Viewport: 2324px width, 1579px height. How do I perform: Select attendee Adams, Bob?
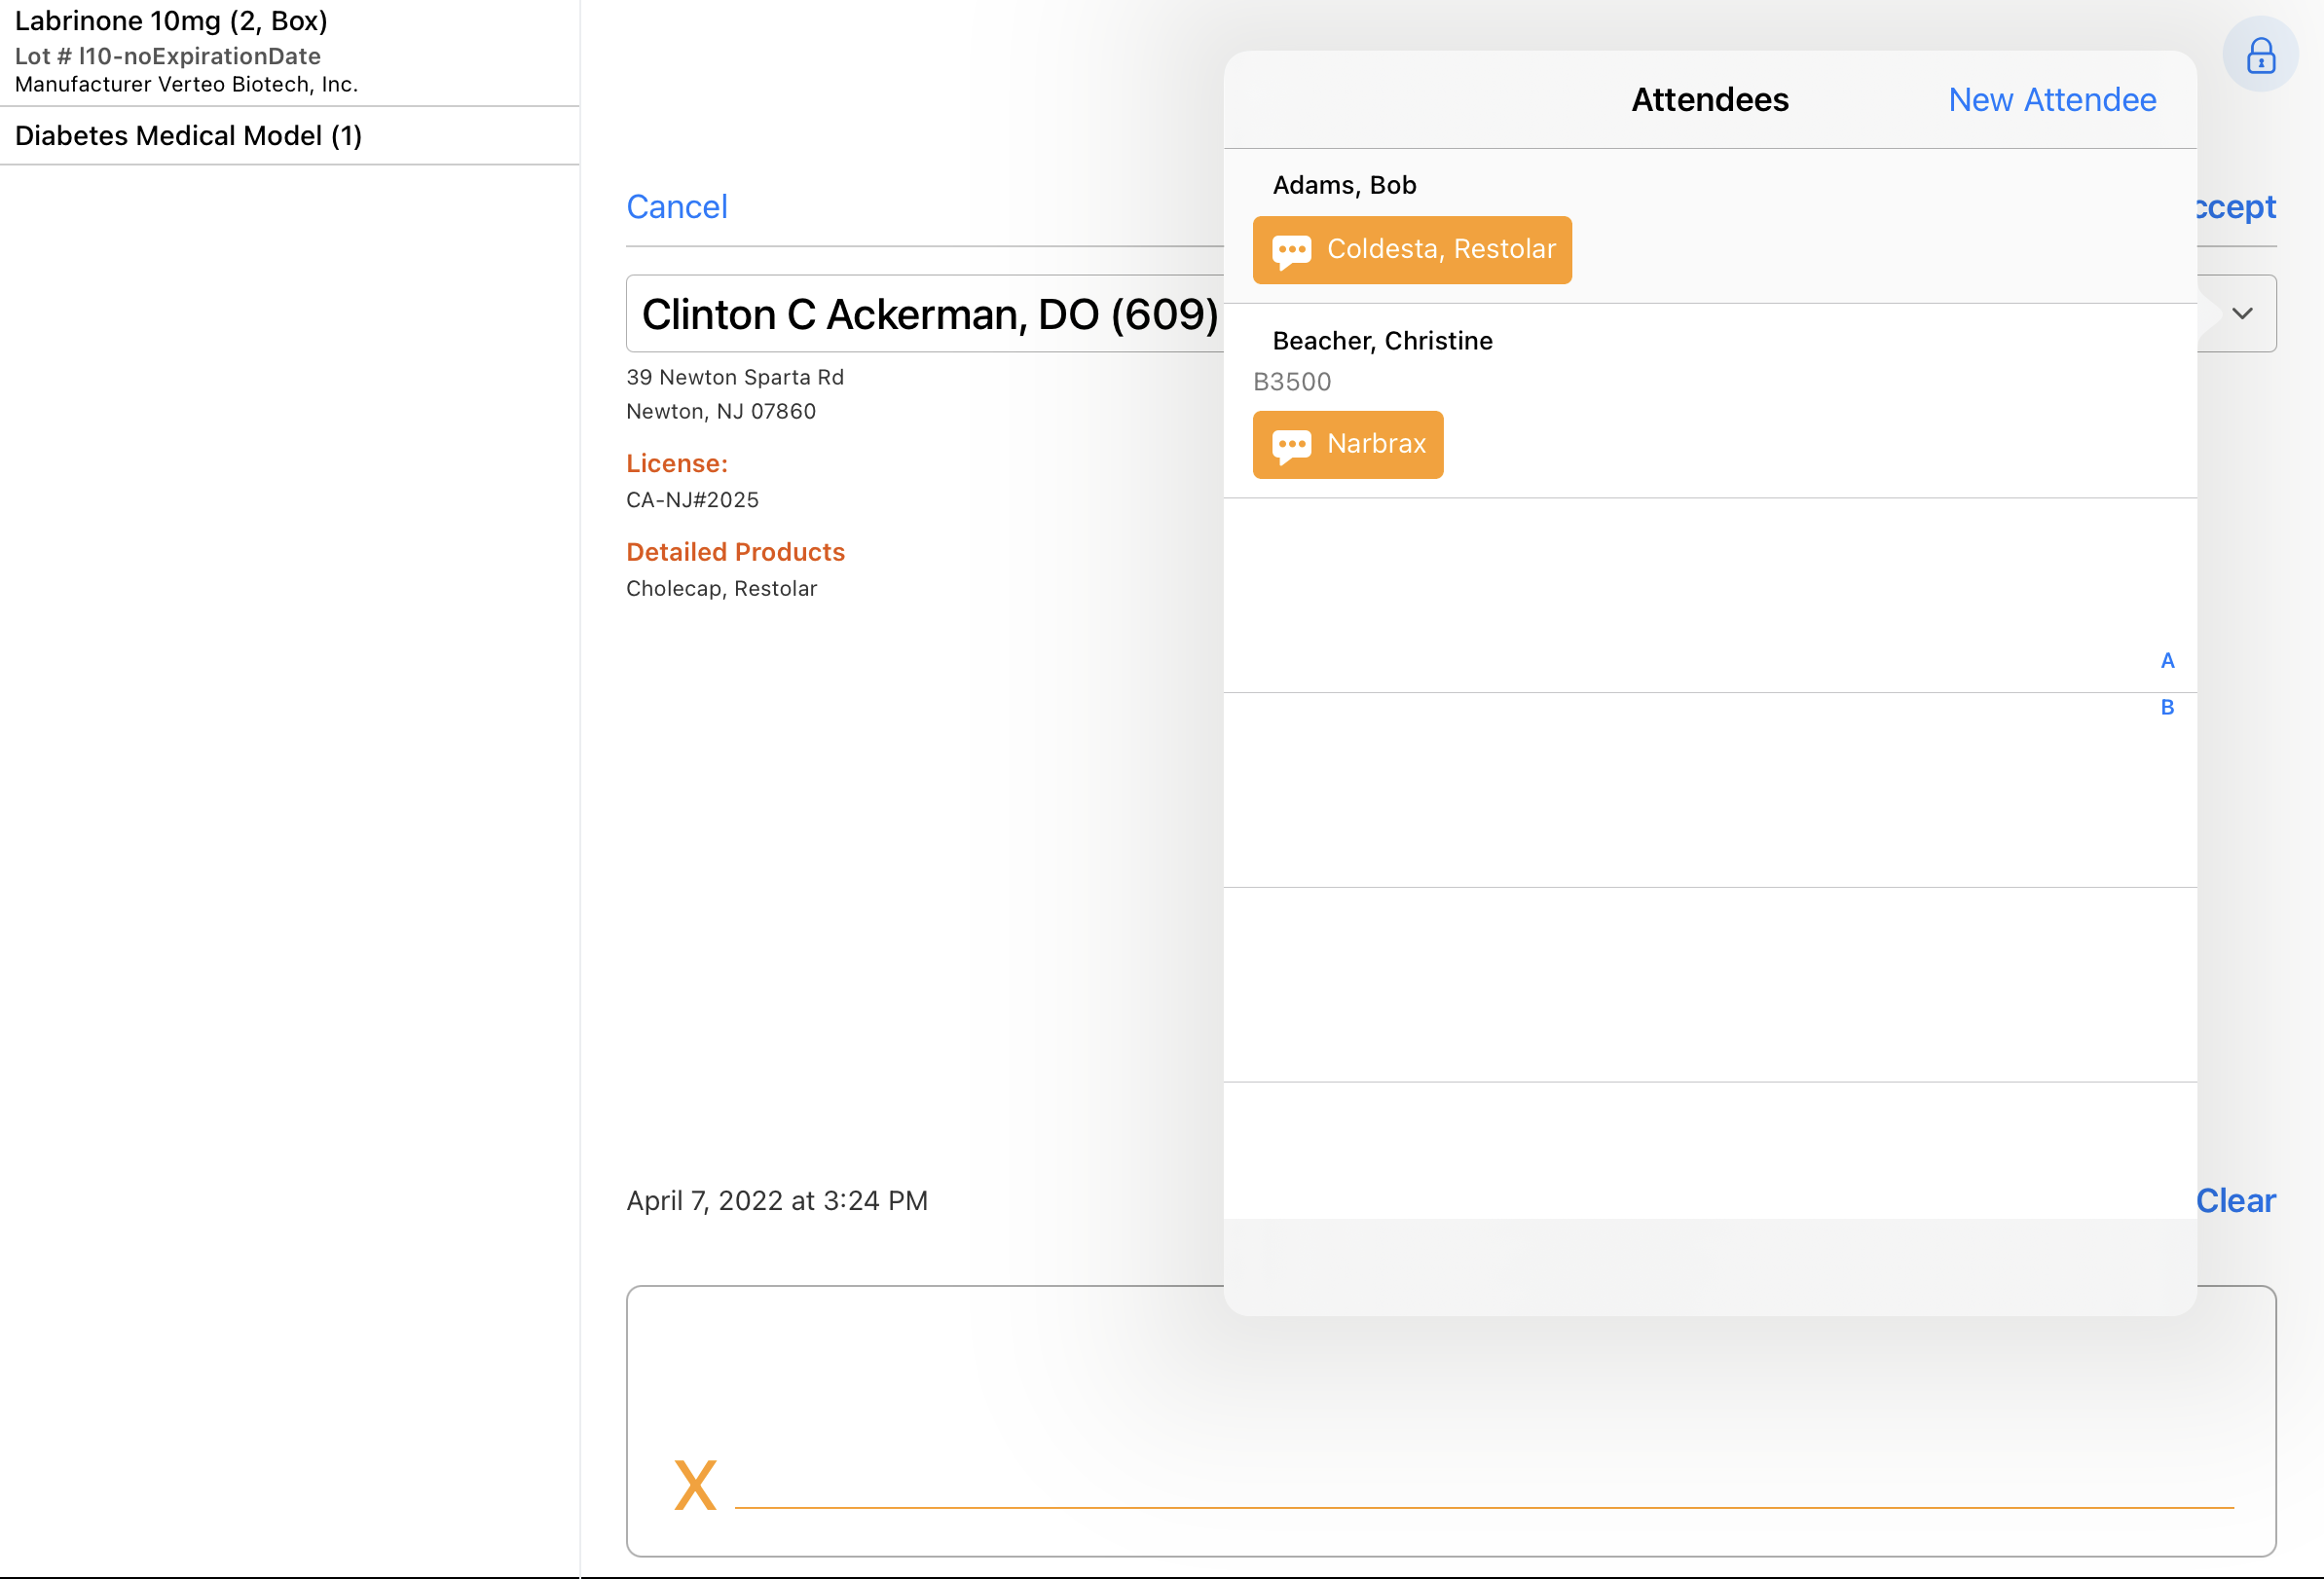tap(1343, 185)
